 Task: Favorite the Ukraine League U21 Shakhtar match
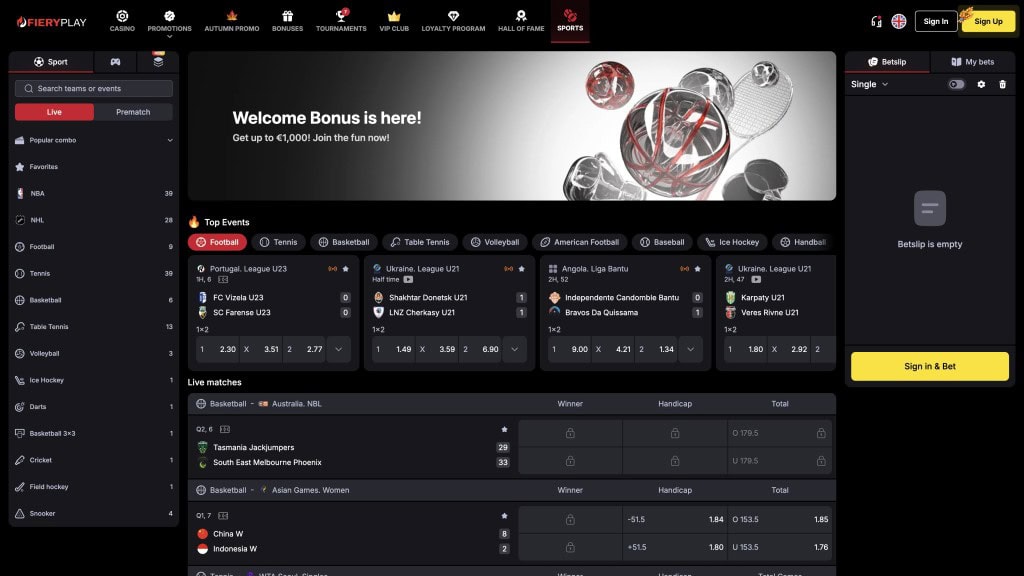(x=521, y=268)
